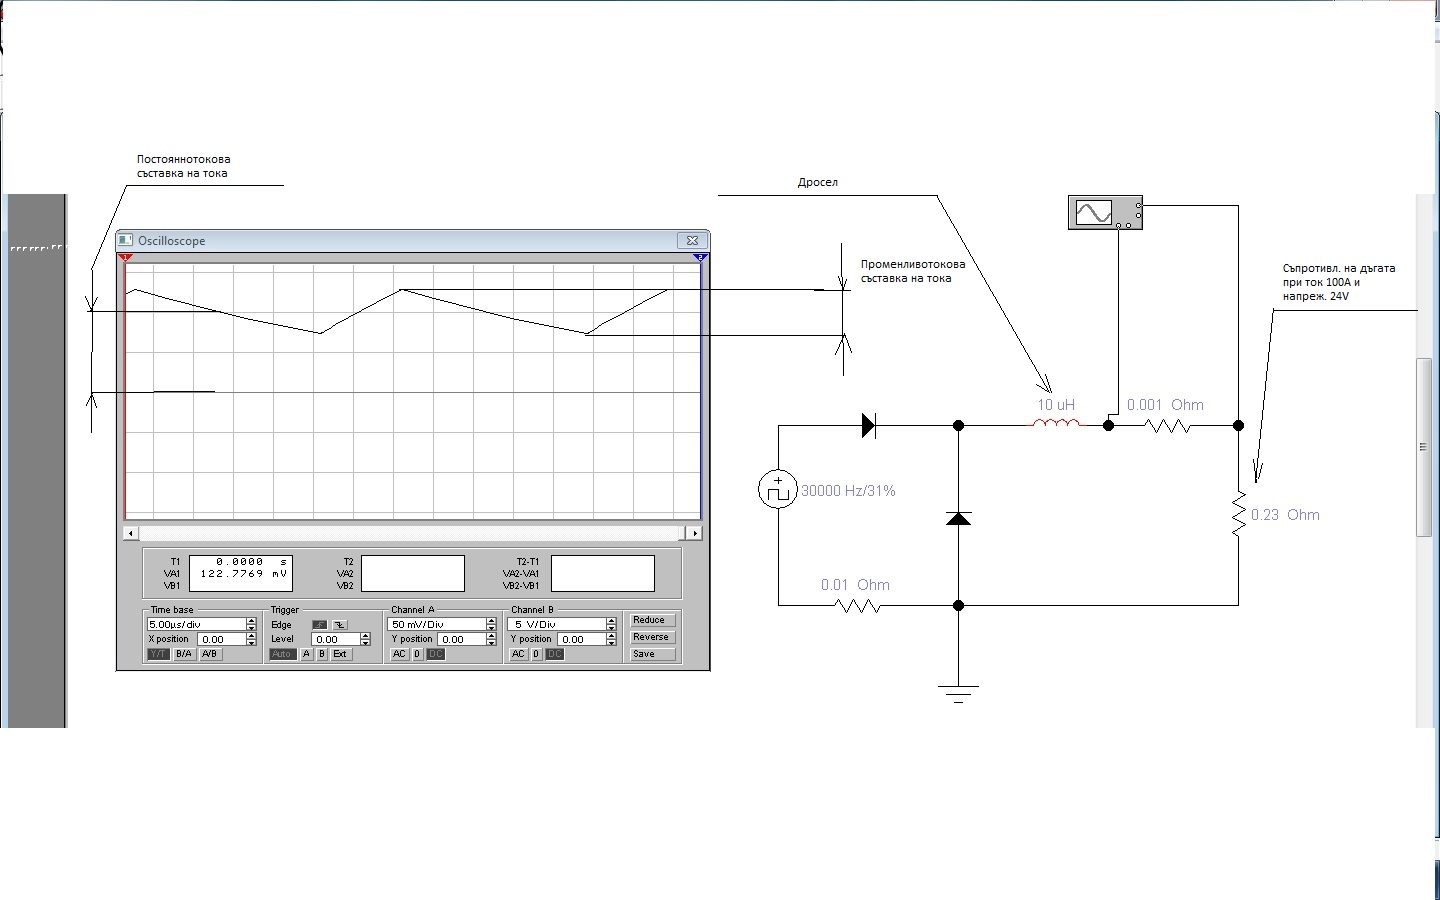Select the 30000 Hz/31% clock source
Screen dimensions: 1440x900
[x=778, y=490]
